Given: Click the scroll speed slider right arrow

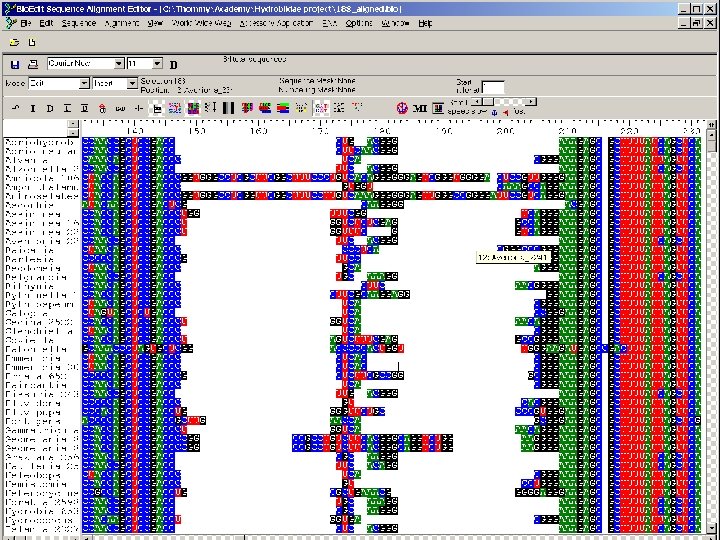Looking at the screenshot, I should click(x=532, y=101).
